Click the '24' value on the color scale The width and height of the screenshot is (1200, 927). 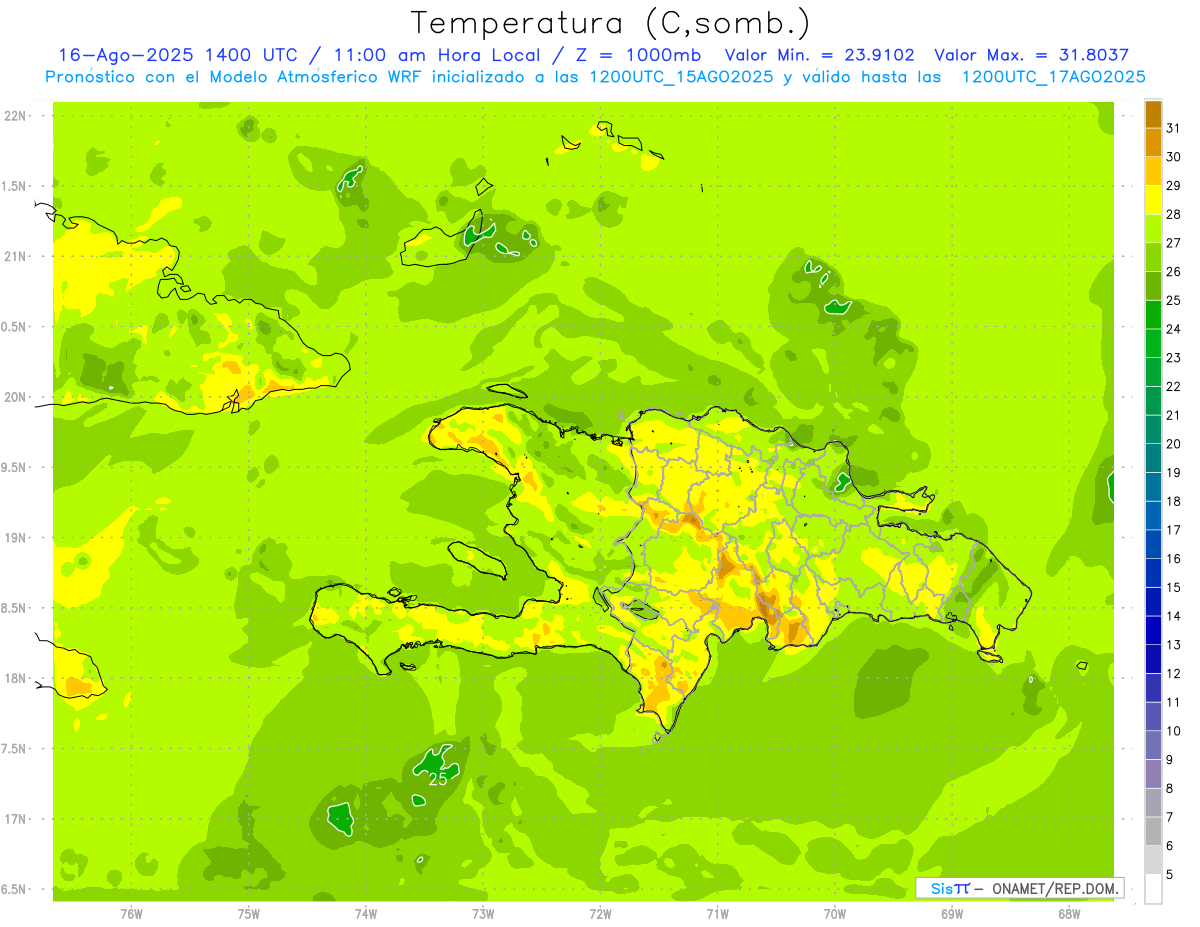1174,329
